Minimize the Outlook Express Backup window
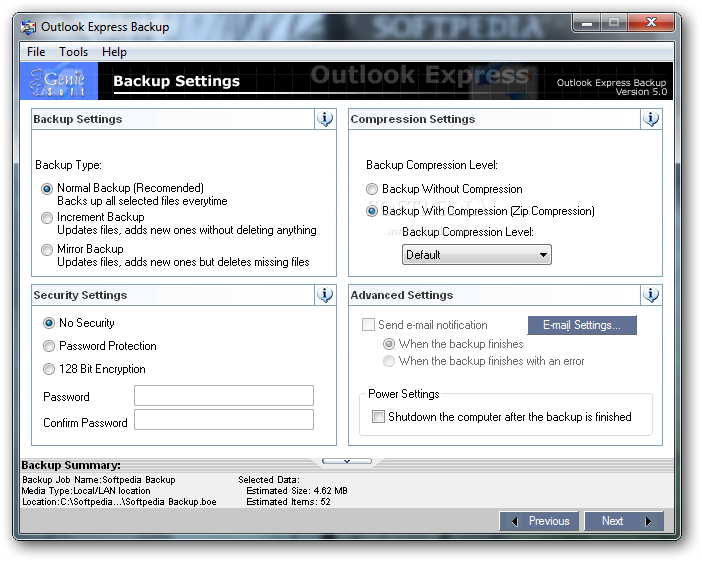 tap(586, 22)
